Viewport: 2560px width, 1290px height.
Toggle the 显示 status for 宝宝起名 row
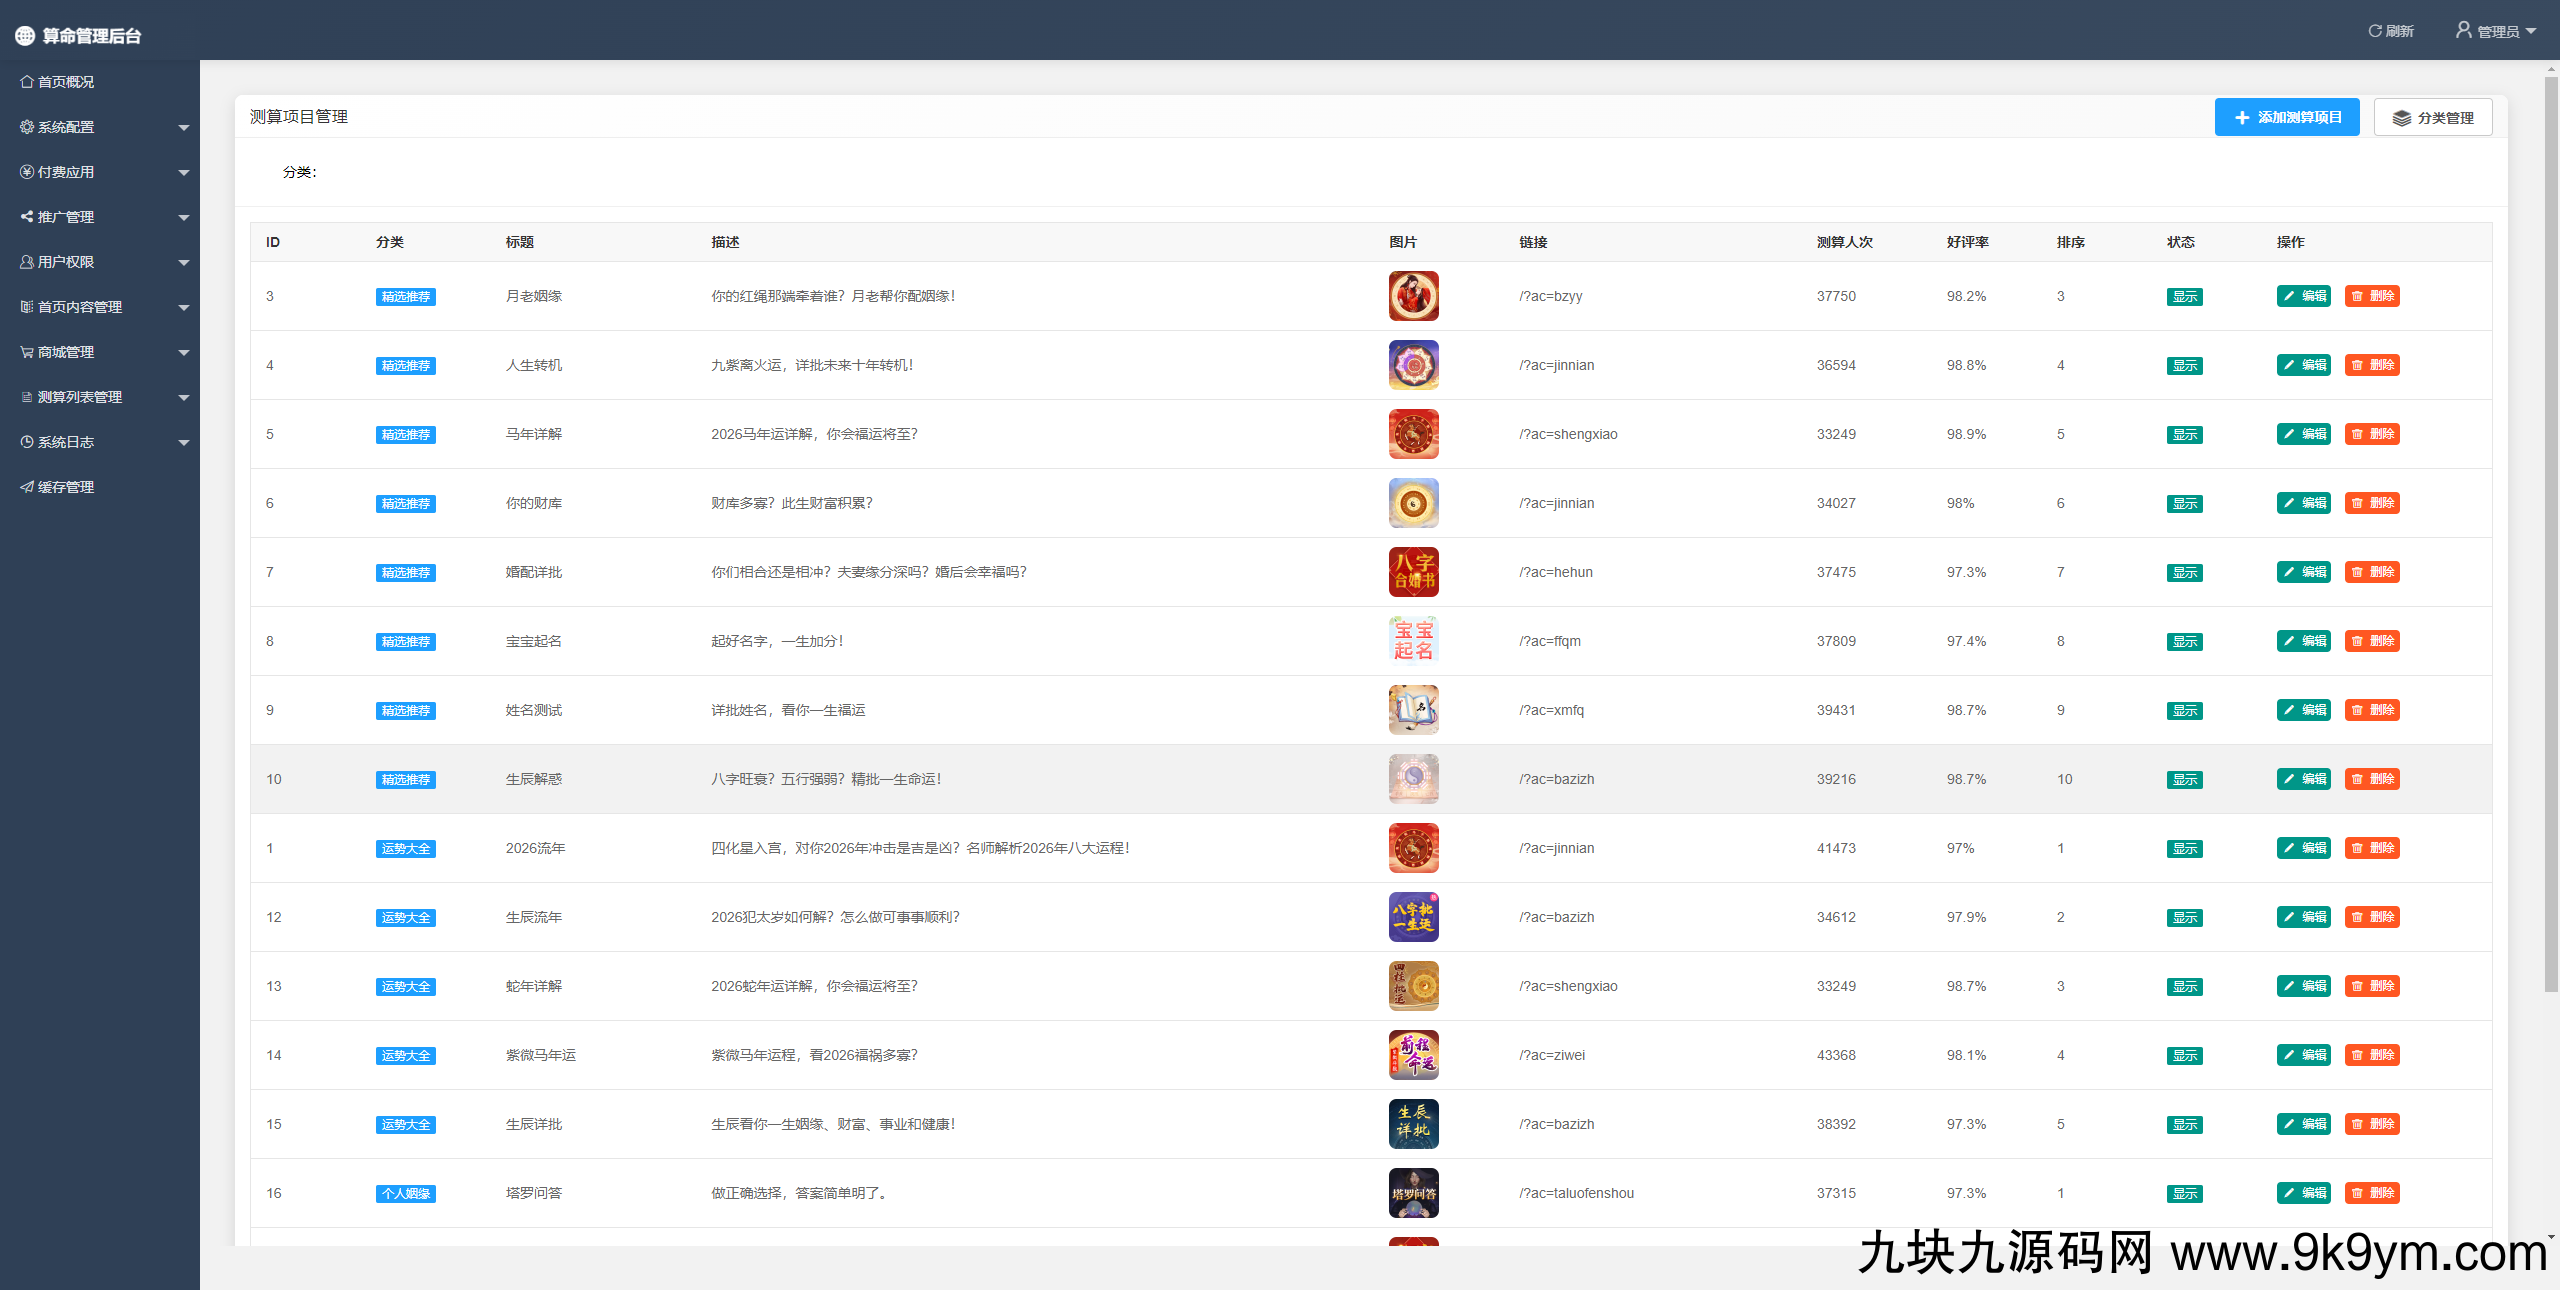[2184, 642]
